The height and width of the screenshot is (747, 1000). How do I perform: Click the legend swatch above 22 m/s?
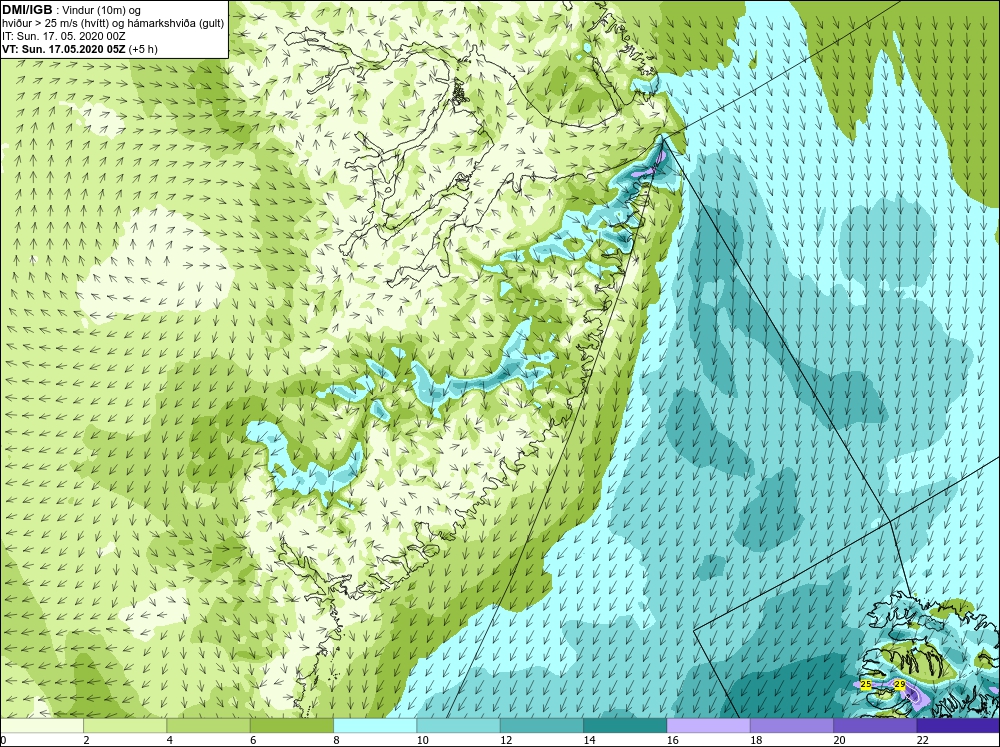tap(959, 726)
